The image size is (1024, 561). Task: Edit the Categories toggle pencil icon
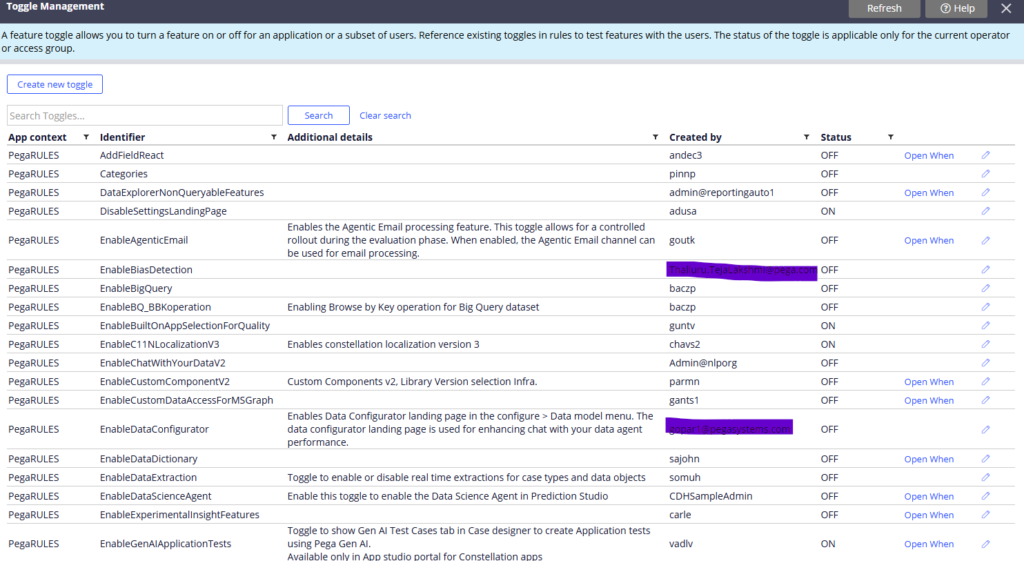pyautogui.click(x=985, y=174)
